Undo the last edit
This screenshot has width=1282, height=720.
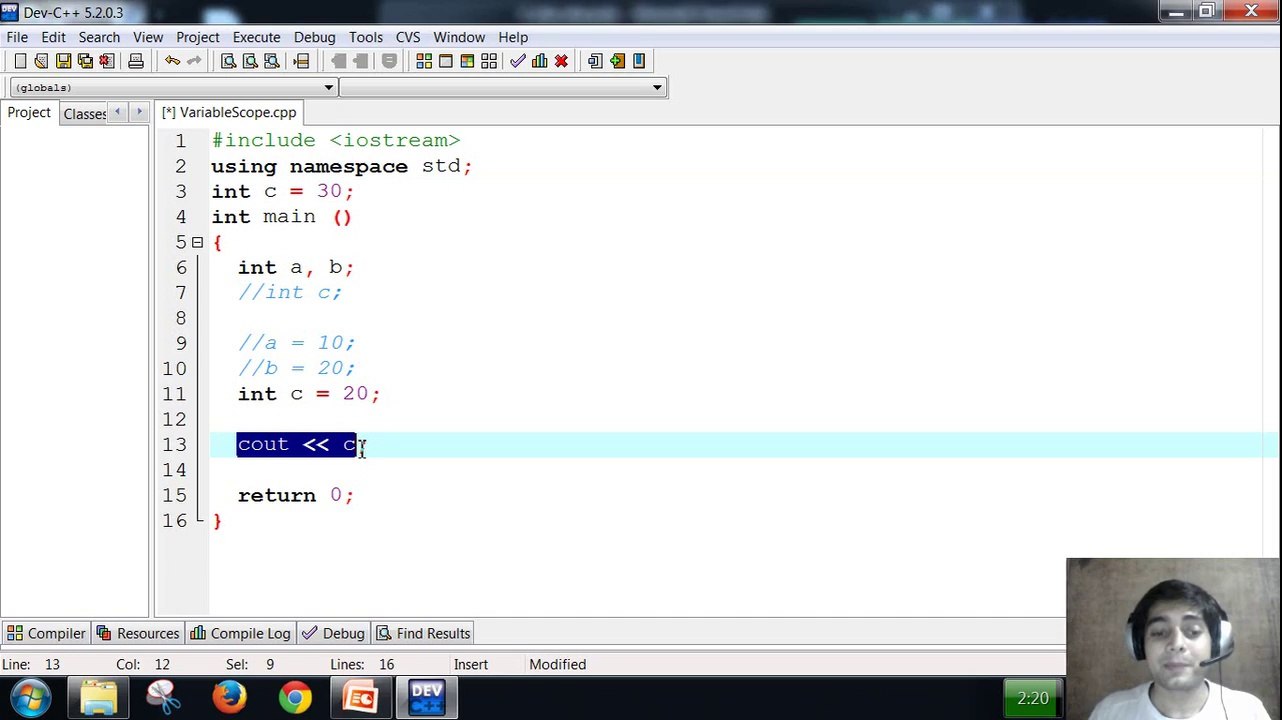coord(172,61)
